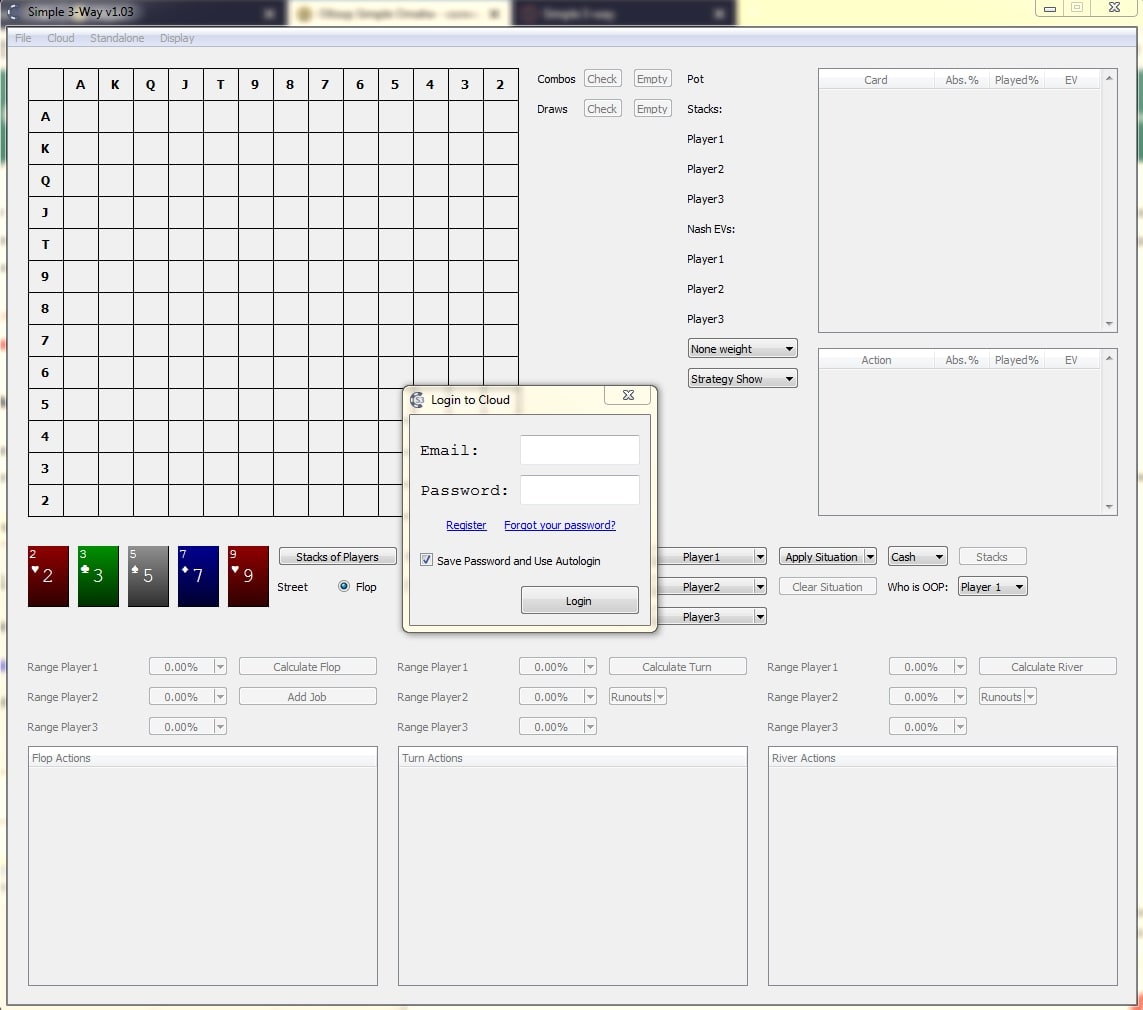This screenshot has width=1143, height=1010.
Task: Click inside the Email input field
Action: coord(579,450)
